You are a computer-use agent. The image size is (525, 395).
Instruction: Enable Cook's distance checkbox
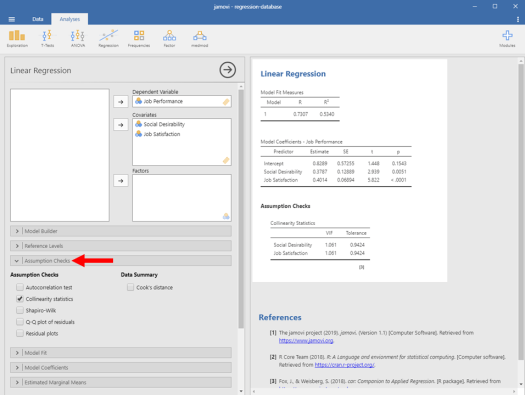click(x=131, y=287)
